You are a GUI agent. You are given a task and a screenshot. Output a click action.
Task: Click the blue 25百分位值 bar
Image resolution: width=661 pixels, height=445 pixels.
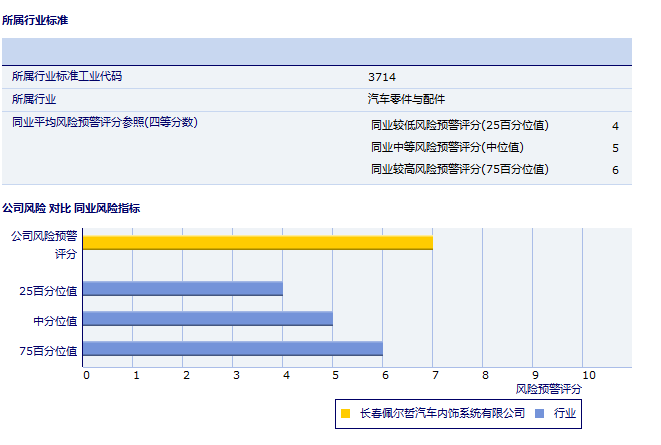182,289
